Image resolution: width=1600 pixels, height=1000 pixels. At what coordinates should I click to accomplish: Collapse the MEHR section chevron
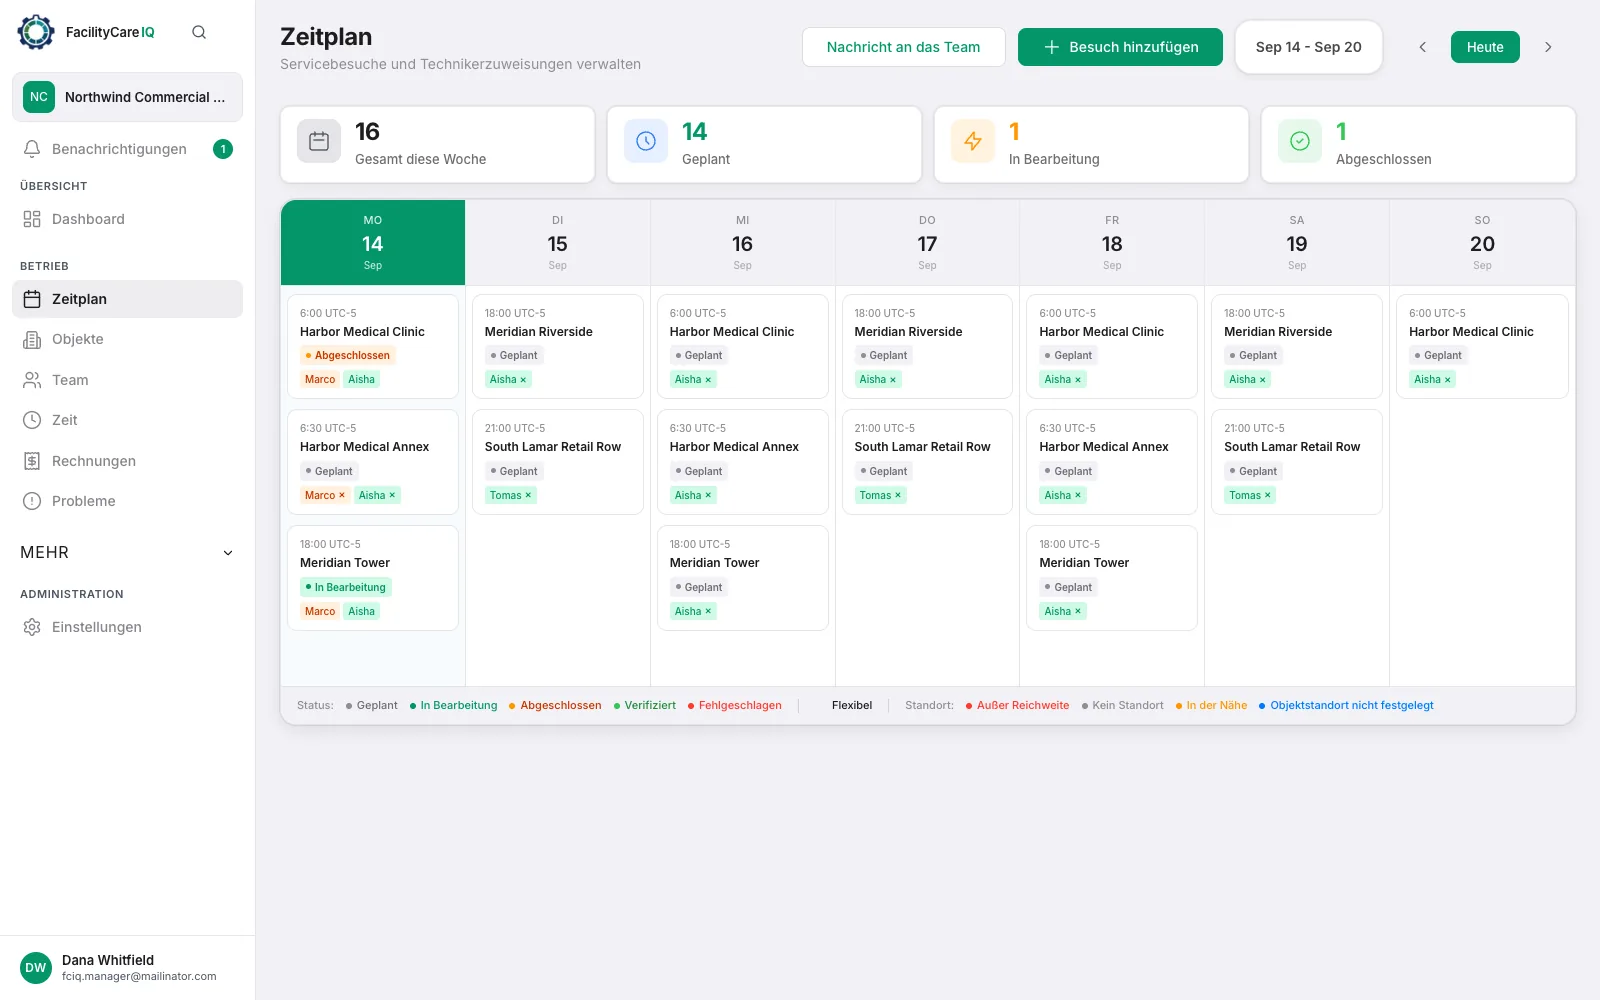228,553
